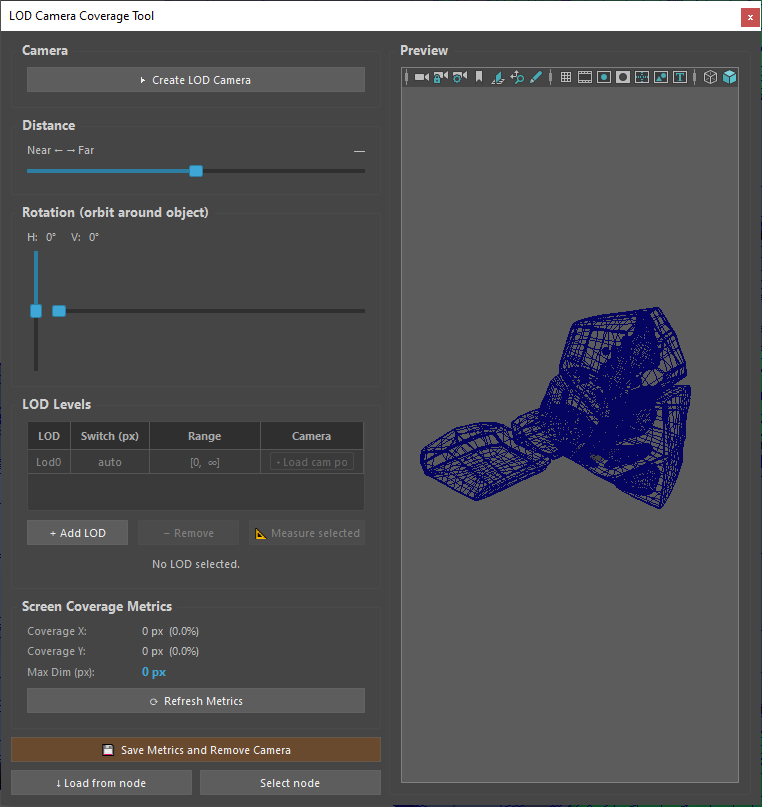Toggle the field chart icon

642,77
